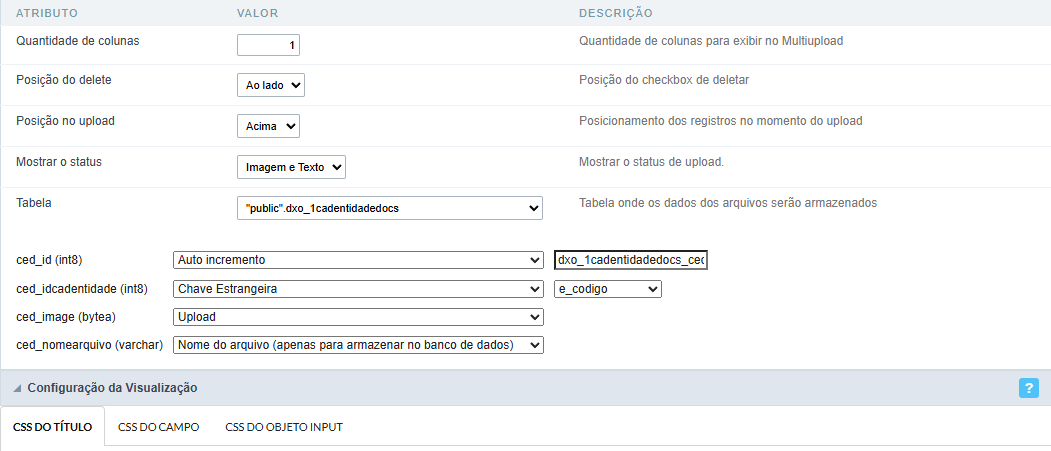
Task: Switch to the CSS DO CAMPO tab
Action: (159, 427)
